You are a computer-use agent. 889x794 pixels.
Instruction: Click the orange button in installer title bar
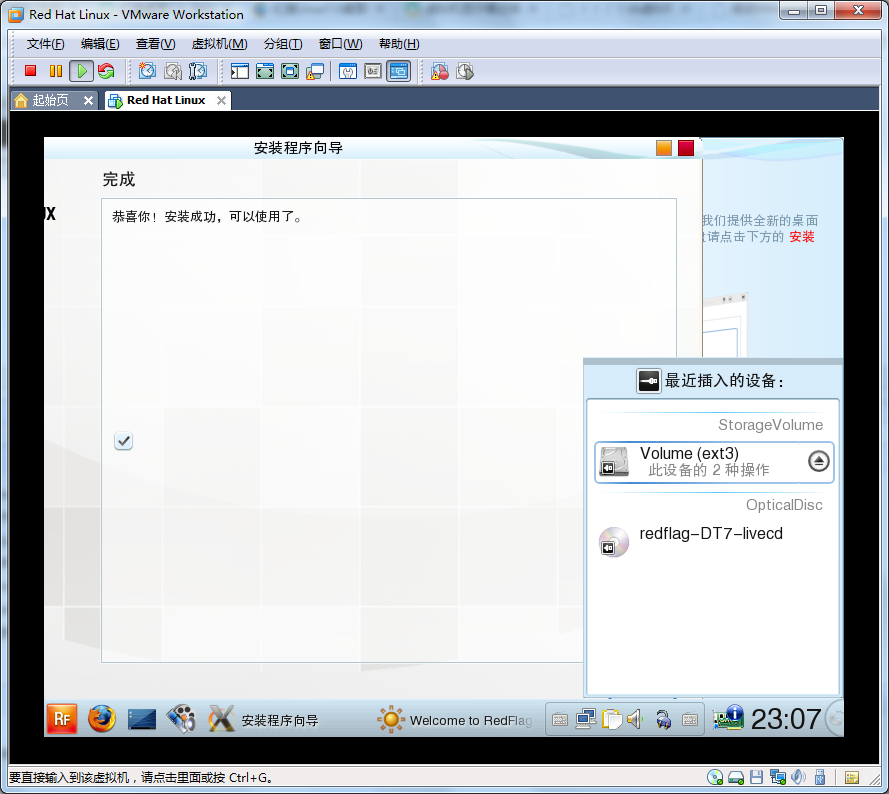pos(664,147)
